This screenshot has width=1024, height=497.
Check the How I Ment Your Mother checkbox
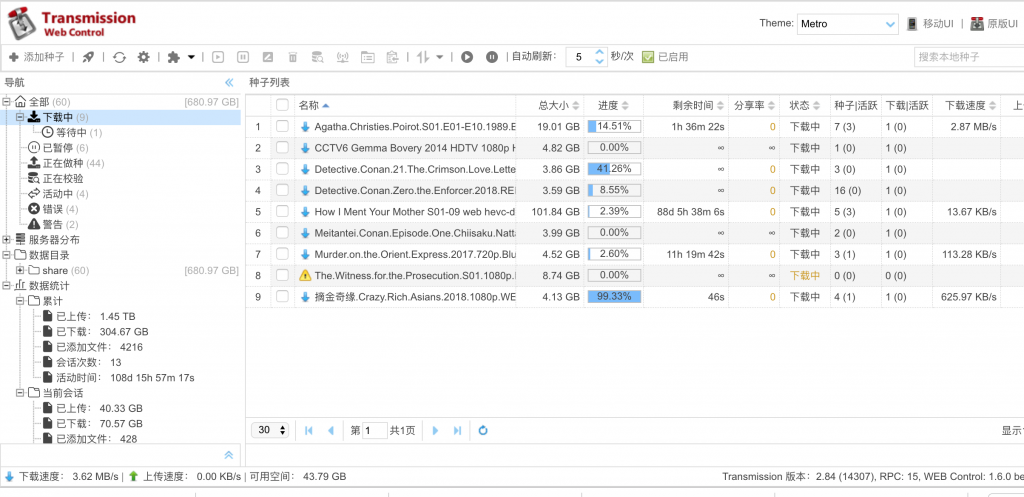coord(282,212)
